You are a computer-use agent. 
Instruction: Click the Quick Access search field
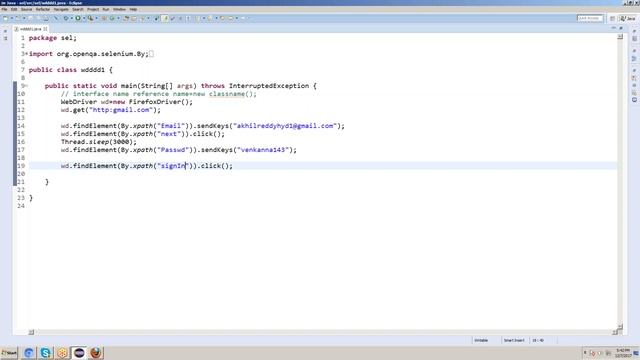tap(590, 18)
